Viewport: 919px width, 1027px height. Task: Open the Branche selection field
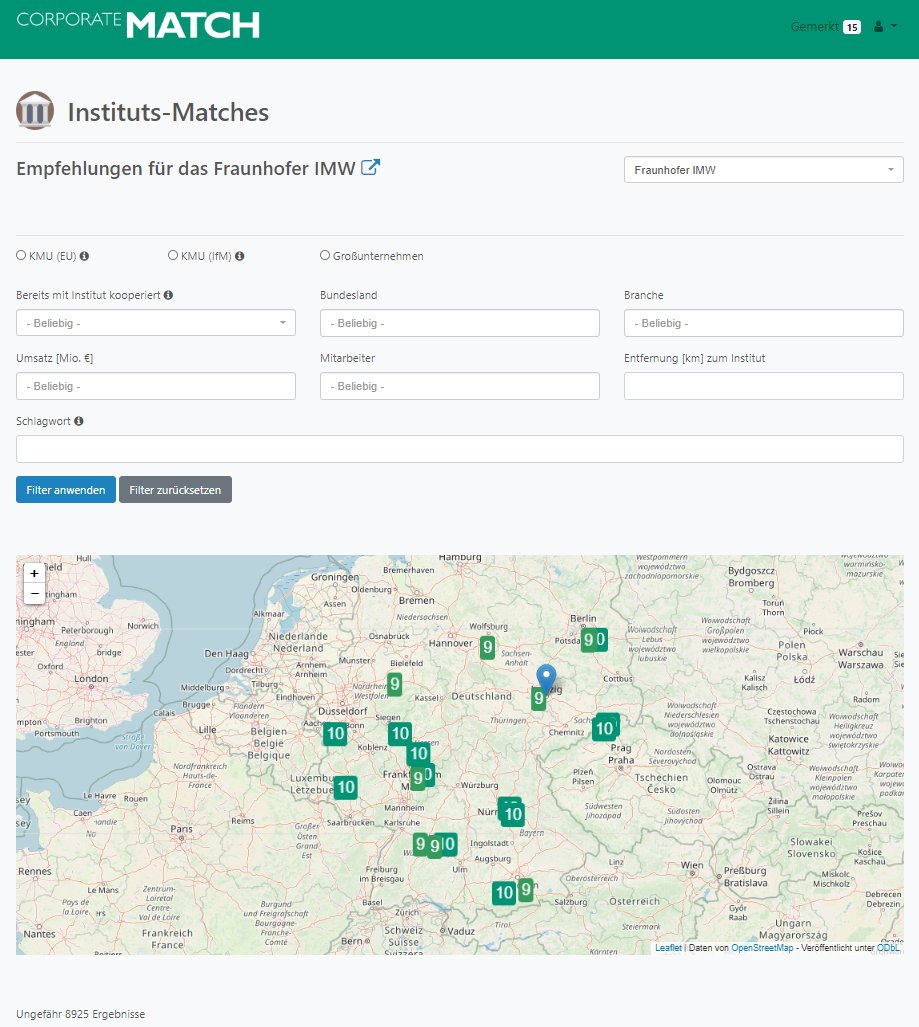point(764,323)
